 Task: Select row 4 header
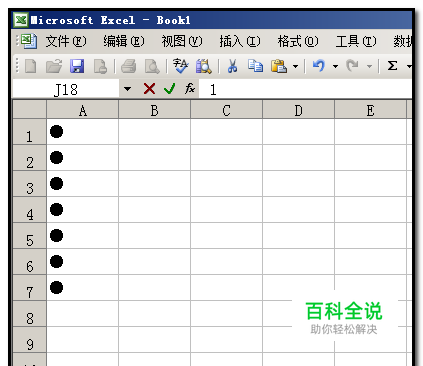pyautogui.click(x=29, y=210)
